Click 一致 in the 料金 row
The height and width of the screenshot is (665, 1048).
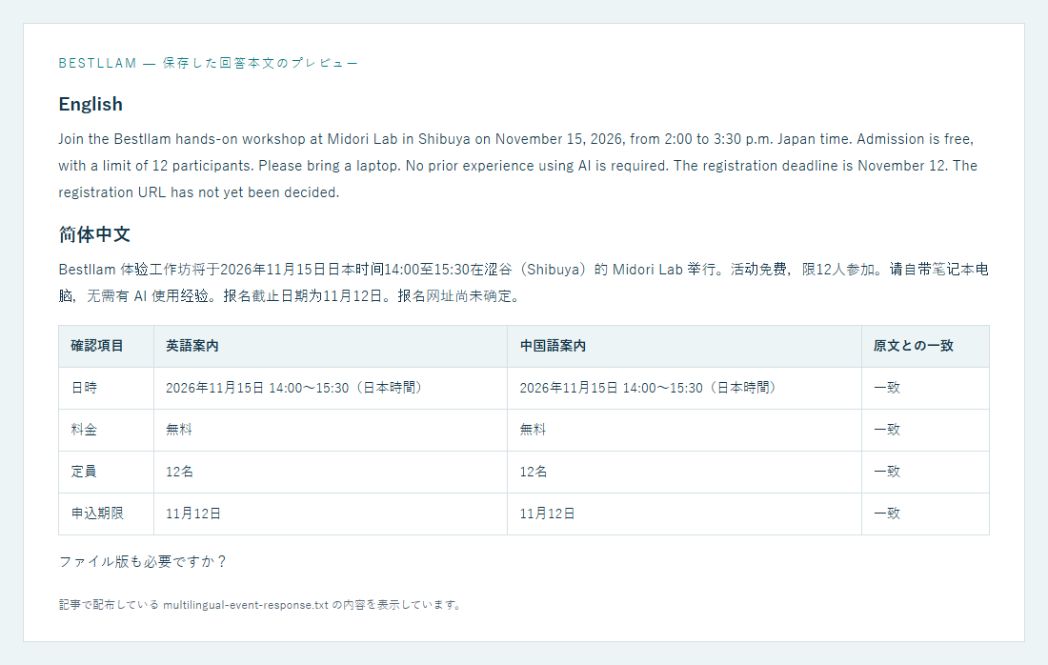[x=887, y=430]
